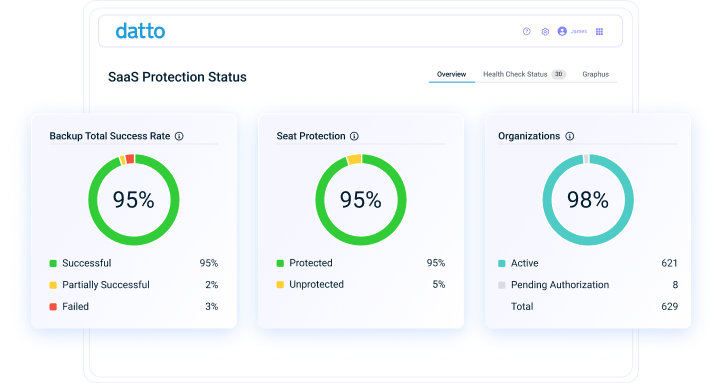Click the red Failed segment of backup donut
The image size is (723, 383).
(x=130, y=159)
